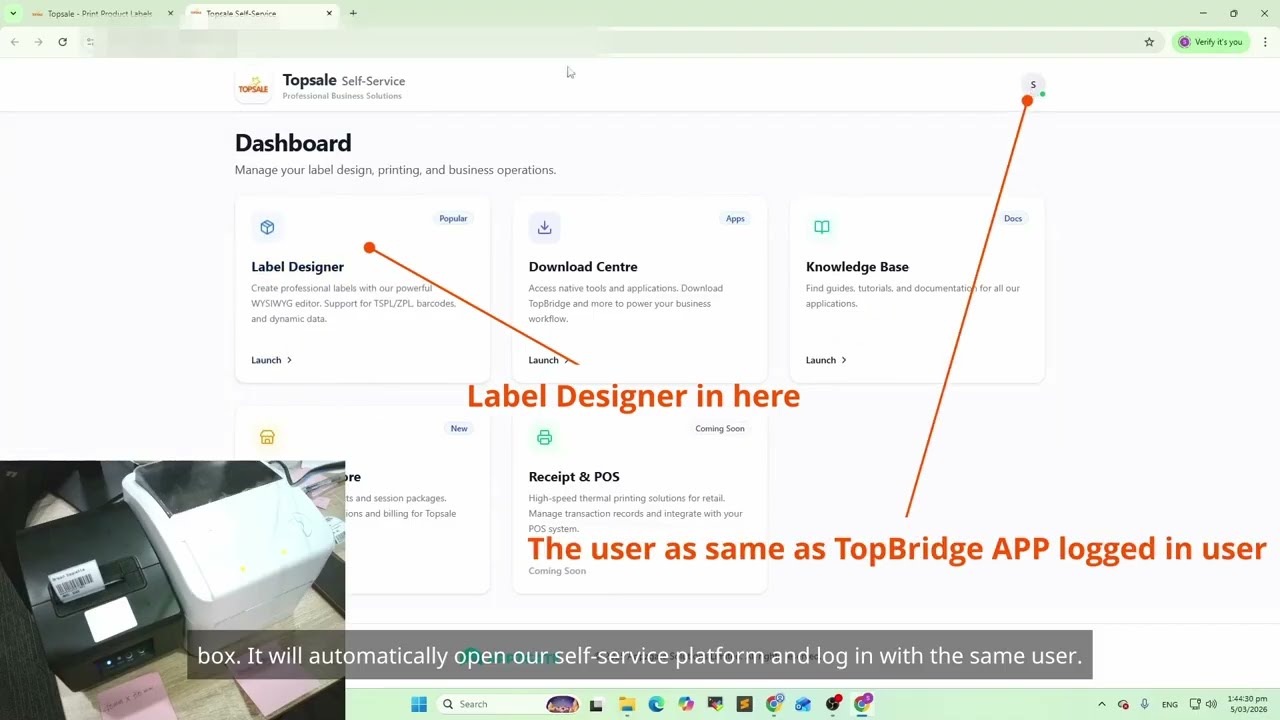The image size is (1280, 720).
Task: Open the Windows Start menu
Action: [419, 704]
